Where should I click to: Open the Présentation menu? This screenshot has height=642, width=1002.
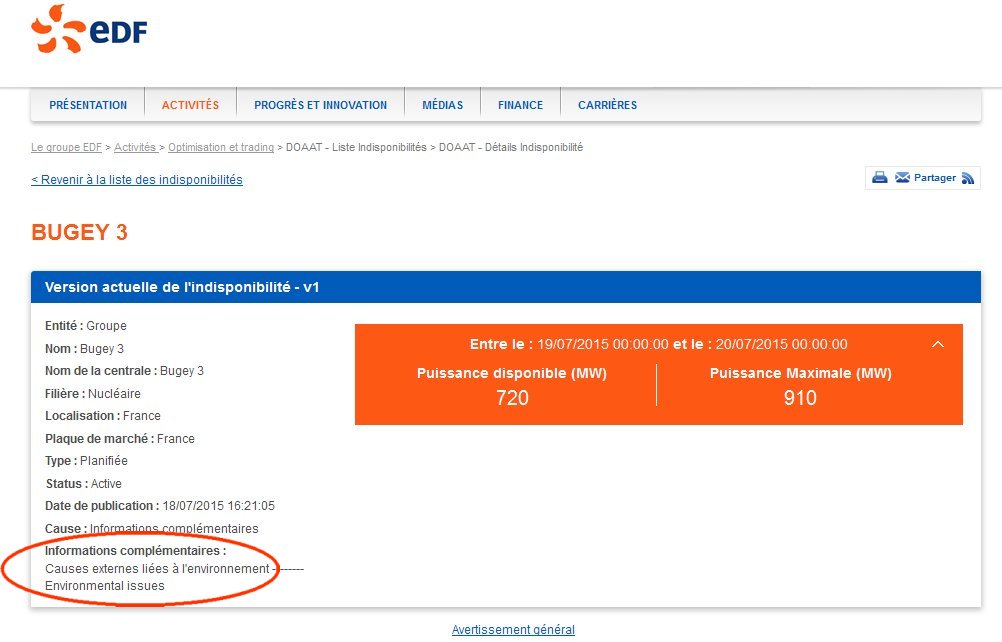(x=88, y=105)
